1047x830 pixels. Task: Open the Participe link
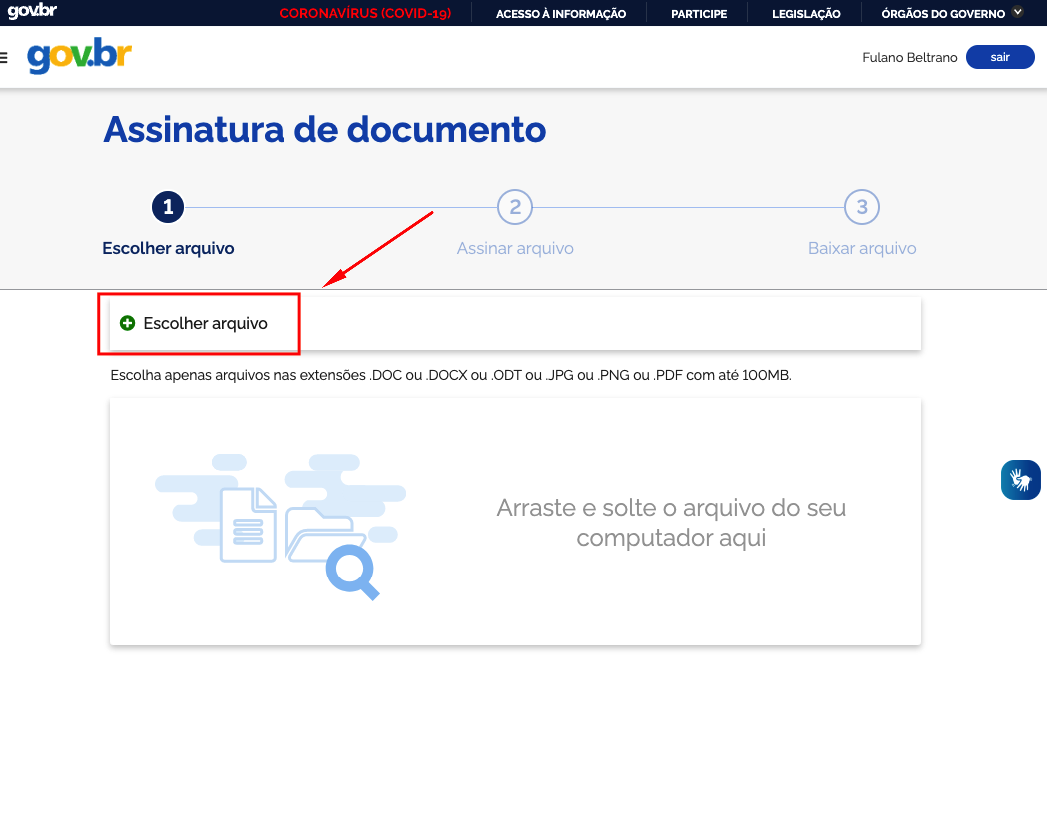pos(699,14)
